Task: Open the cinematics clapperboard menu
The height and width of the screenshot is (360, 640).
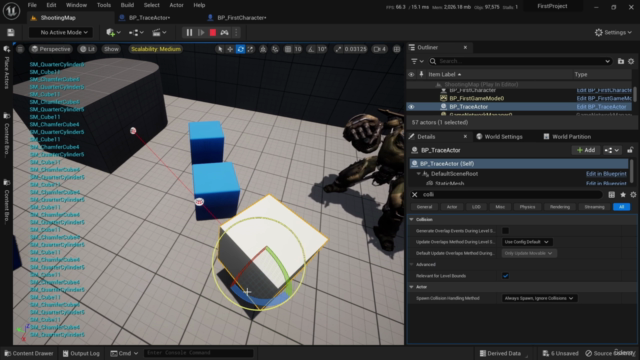Action: coord(159,32)
